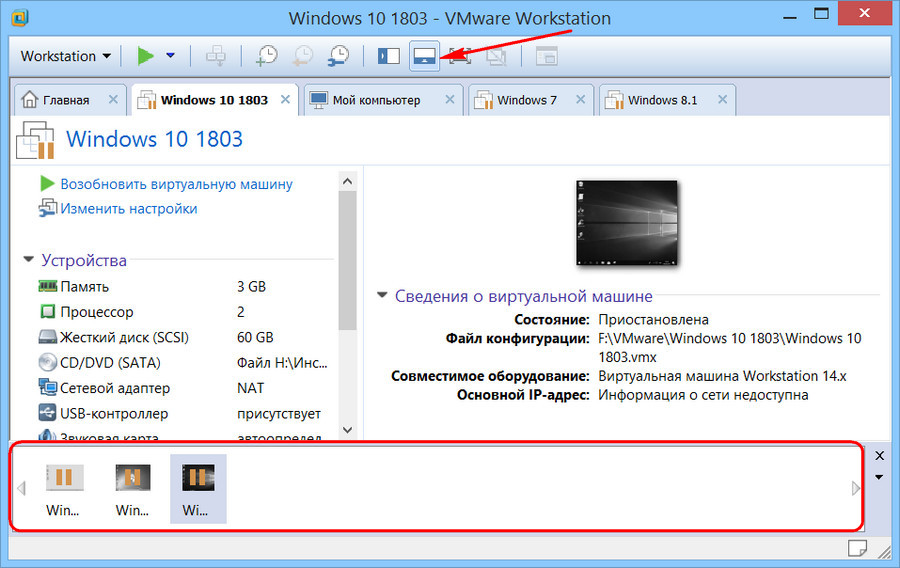This screenshot has height=568, width=900.
Task: Click the console view toolbar icon
Action: 546,56
